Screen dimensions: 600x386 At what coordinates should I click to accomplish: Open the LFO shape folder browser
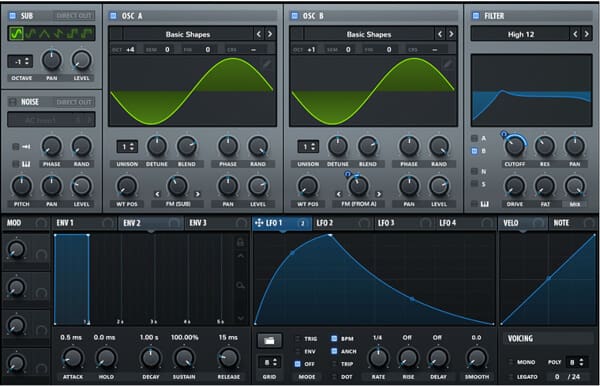[x=269, y=340]
